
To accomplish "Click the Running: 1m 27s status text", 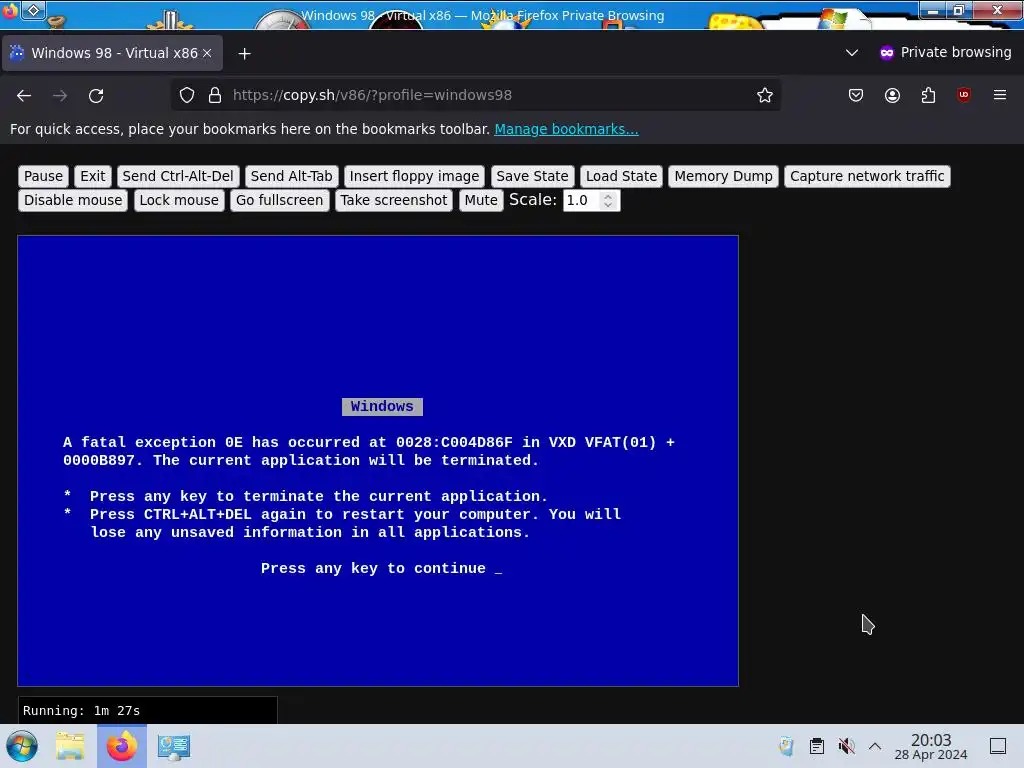I will coord(82,711).
